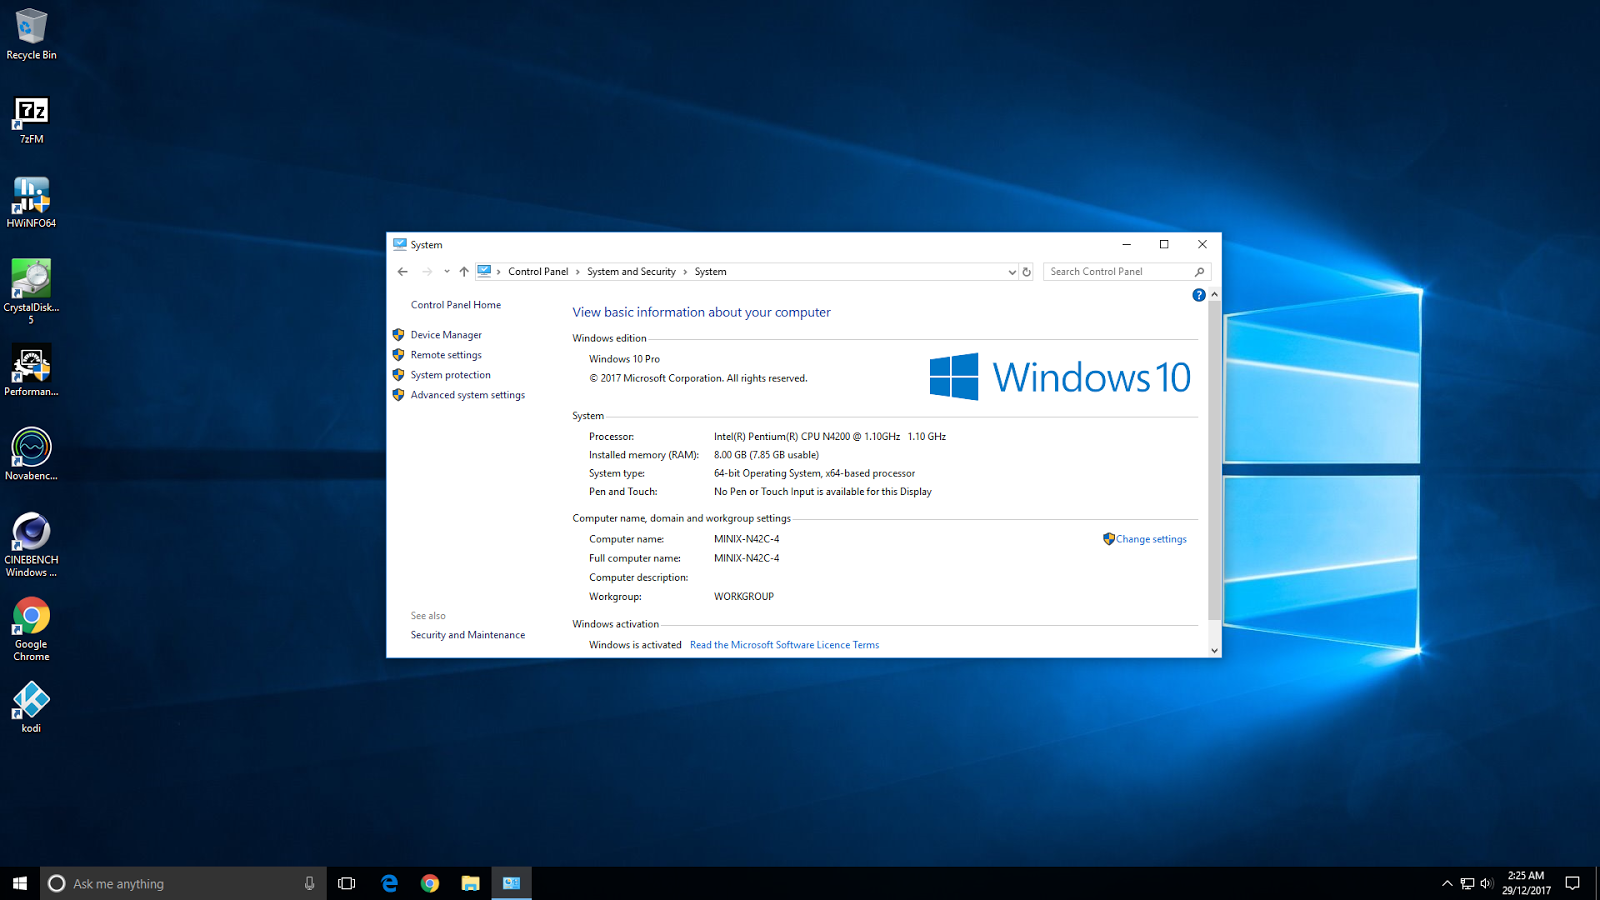
Task: Expand the System and Security breadcrumb arrow
Action: tap(685, 271)
